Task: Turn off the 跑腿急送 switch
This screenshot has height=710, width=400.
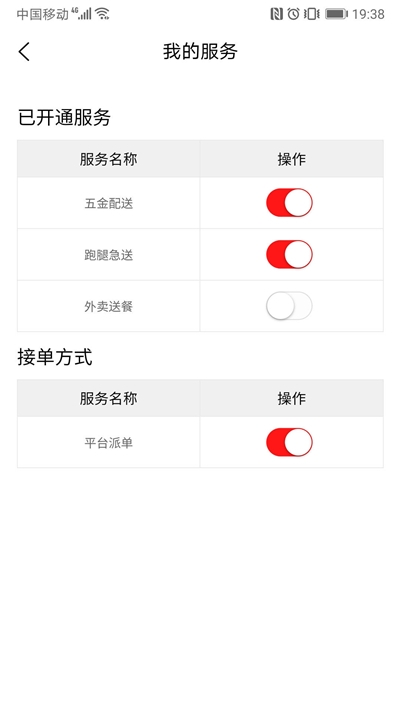Action: tap(289, 254)
